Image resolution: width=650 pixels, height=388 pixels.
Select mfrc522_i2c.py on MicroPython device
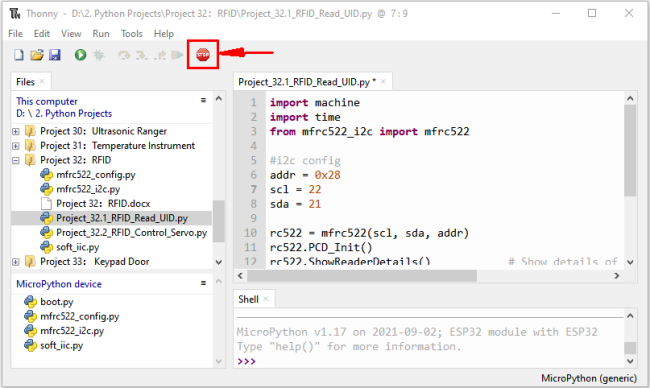[72, 331]
